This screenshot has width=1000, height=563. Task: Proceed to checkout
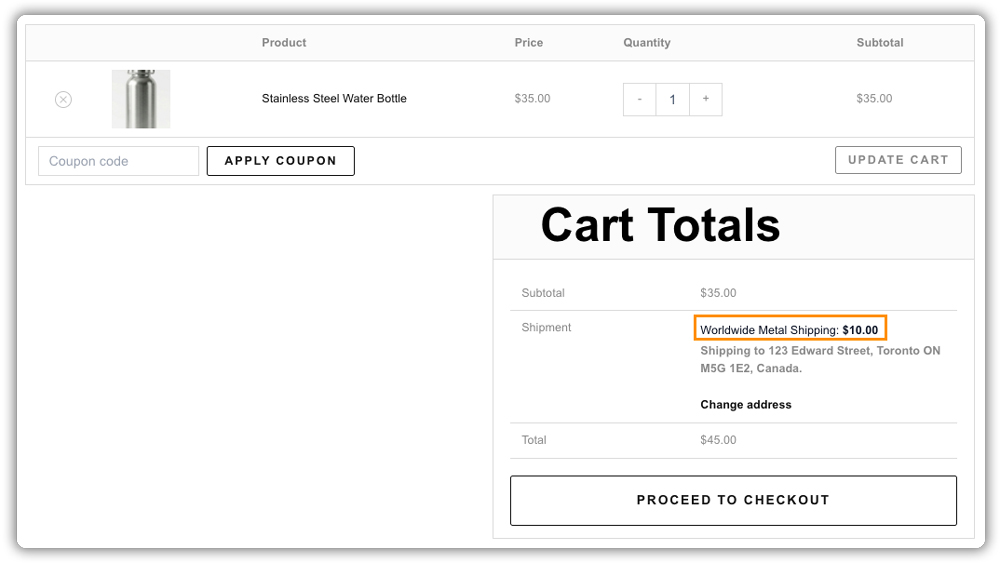(733, 501)
